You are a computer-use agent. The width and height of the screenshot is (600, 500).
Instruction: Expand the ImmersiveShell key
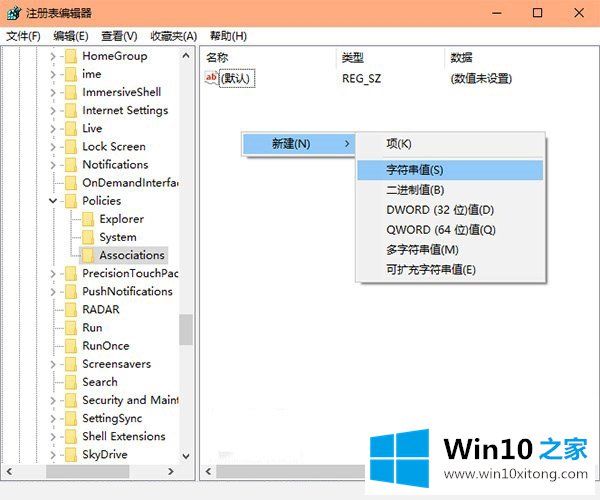(x=53, y=93)
